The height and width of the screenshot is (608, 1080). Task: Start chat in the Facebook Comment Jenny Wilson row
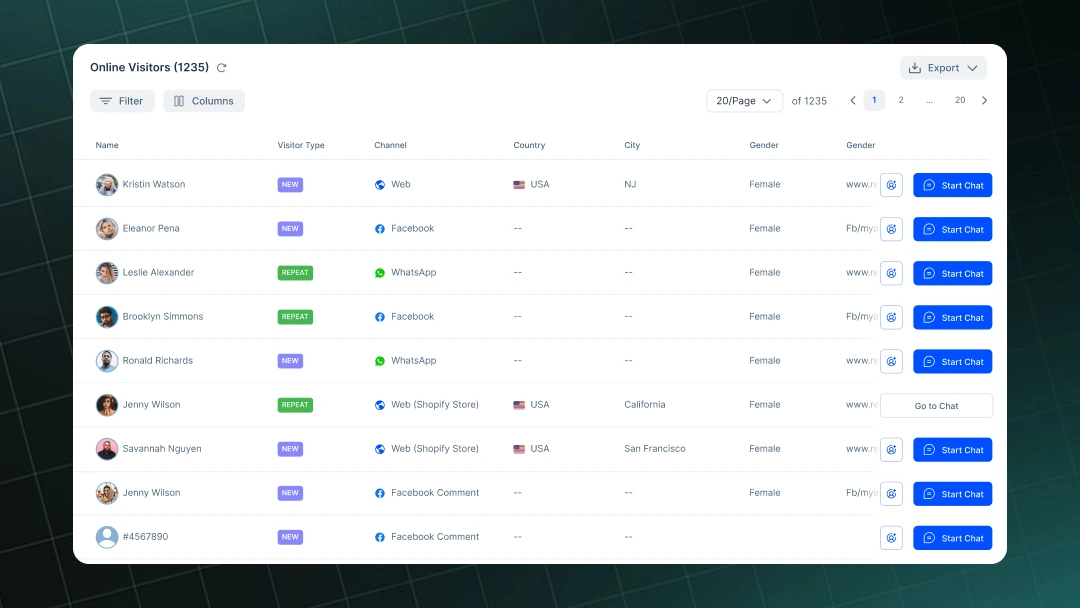click(x=953, y=494)
